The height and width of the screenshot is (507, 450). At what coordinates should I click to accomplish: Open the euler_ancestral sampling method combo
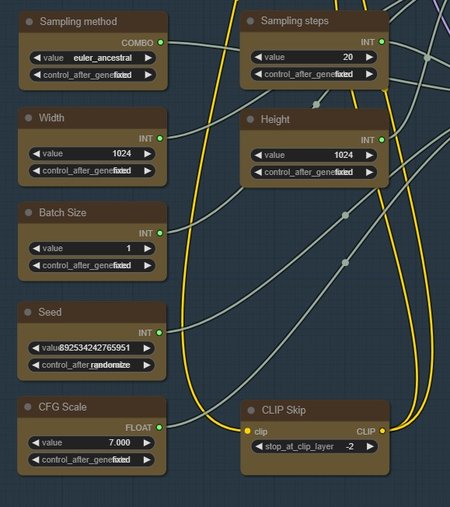pos(93,58)
